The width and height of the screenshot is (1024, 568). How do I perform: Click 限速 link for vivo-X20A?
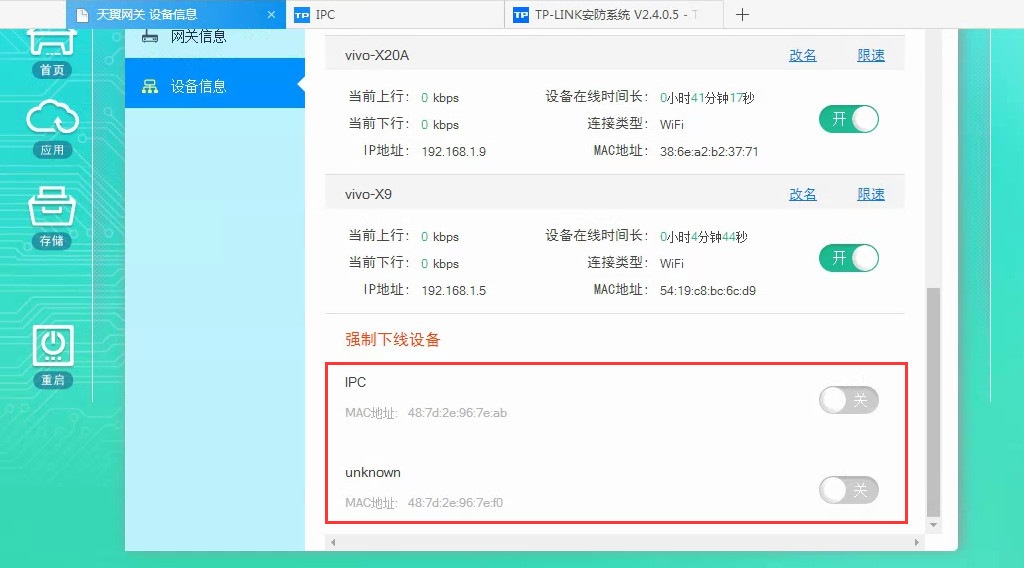click(x=871, y=56)
